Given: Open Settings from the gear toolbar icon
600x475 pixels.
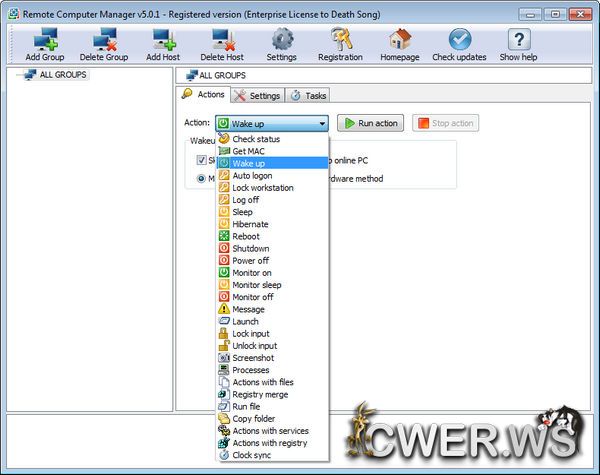Looking at the screenshot, I should tap(282, 40).
